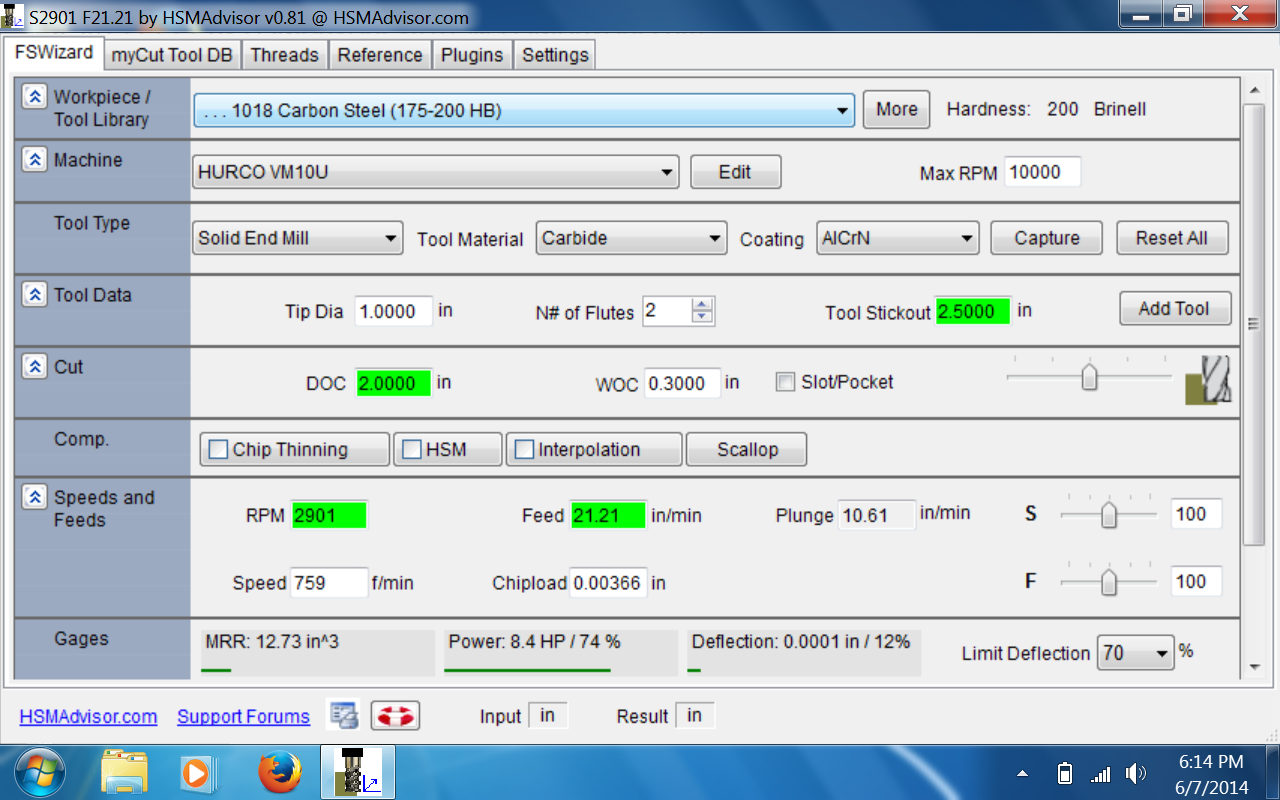The image size is (1280, 800).
Task: Open the Support Forums link
Action: [x=243, y=716]
